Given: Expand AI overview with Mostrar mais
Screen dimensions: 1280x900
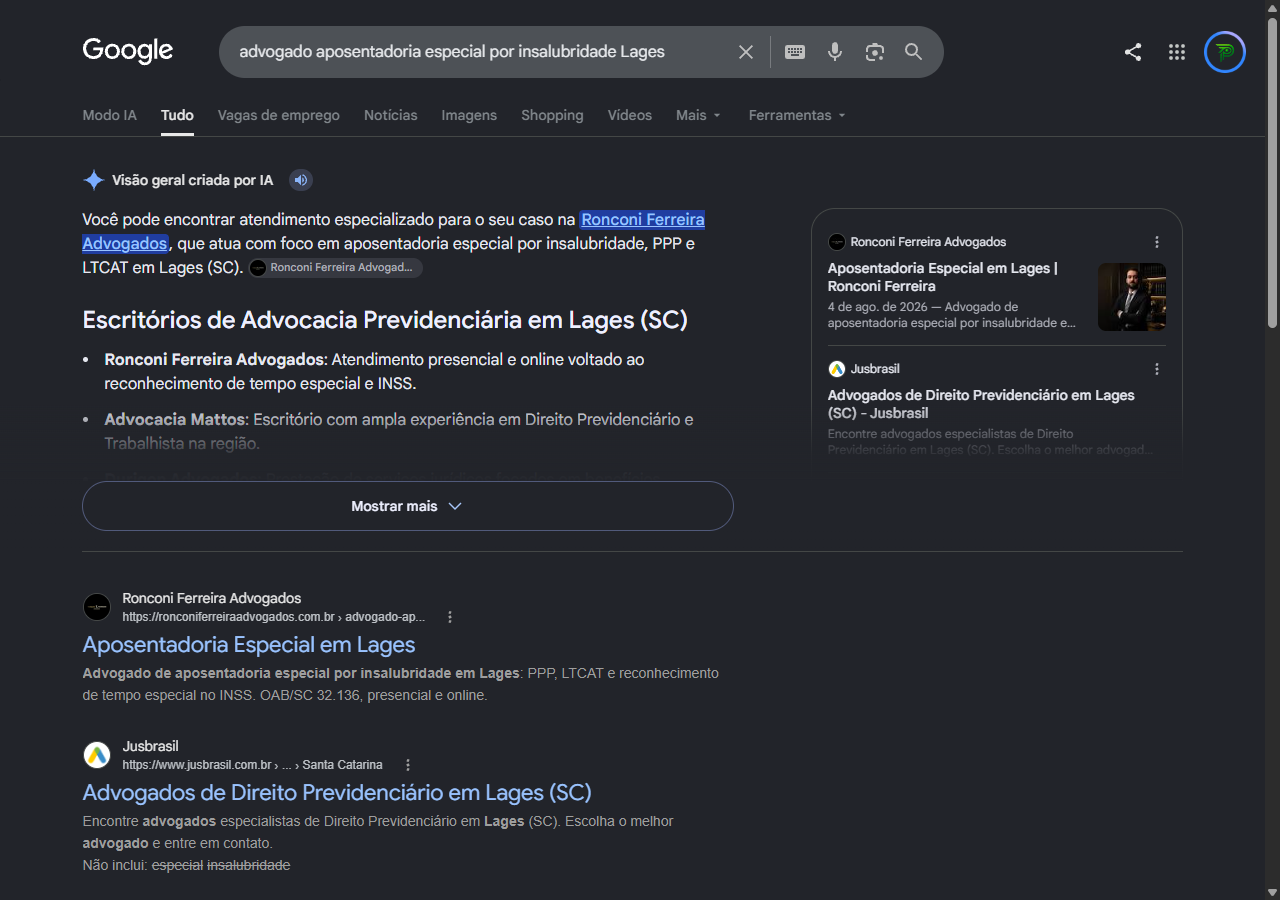Looking at the screenshot, I should [x=408, y=506].
